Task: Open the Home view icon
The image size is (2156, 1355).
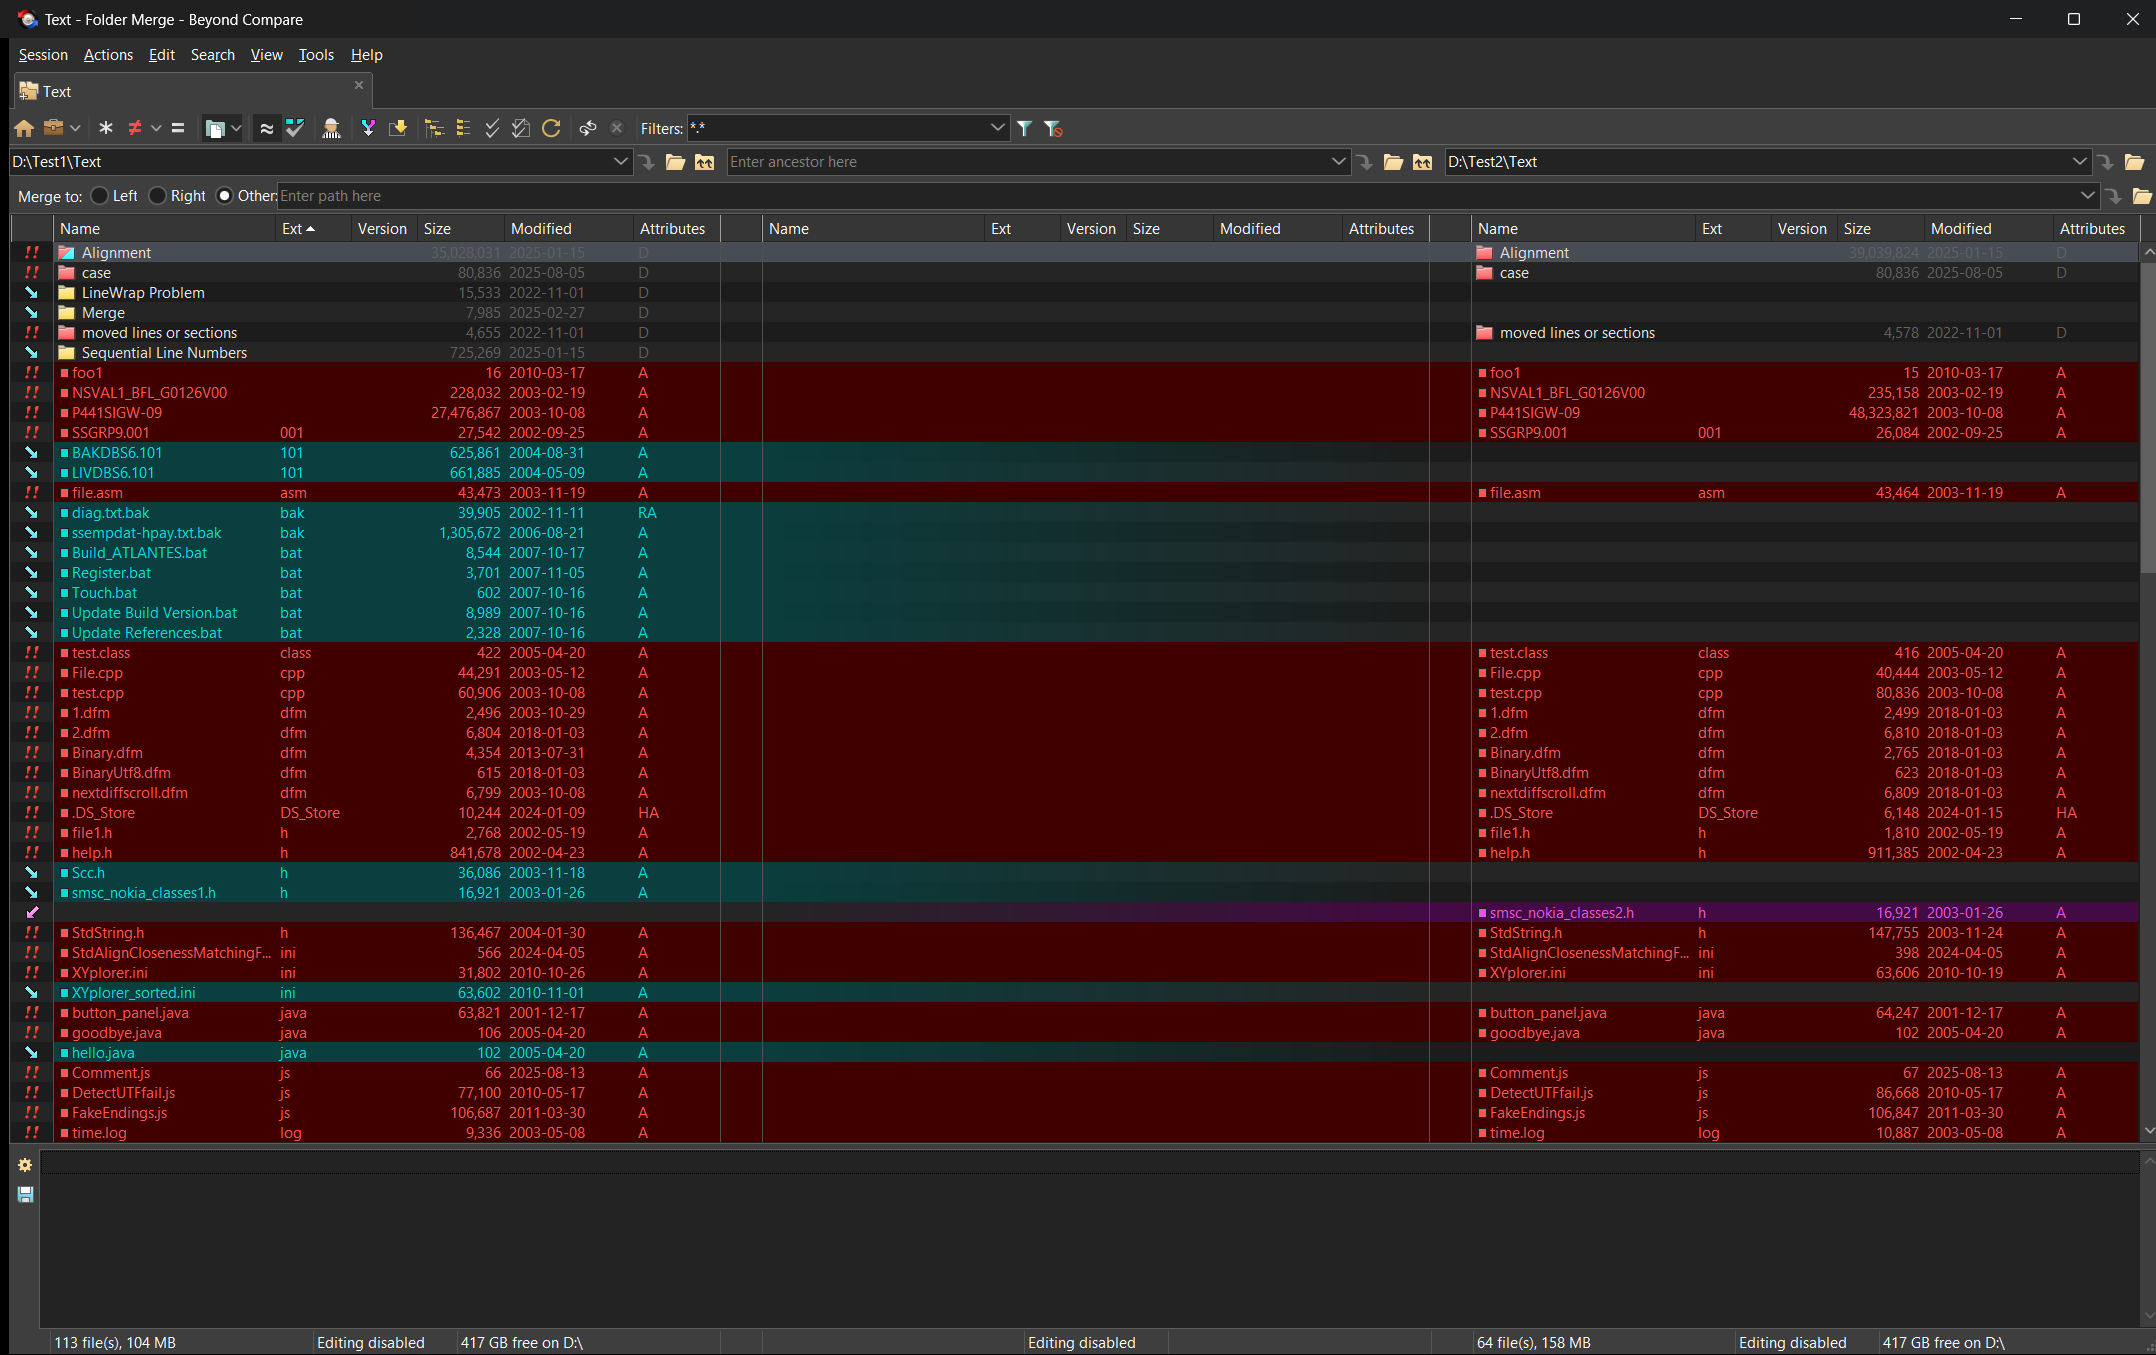Action: pos(24,128)
